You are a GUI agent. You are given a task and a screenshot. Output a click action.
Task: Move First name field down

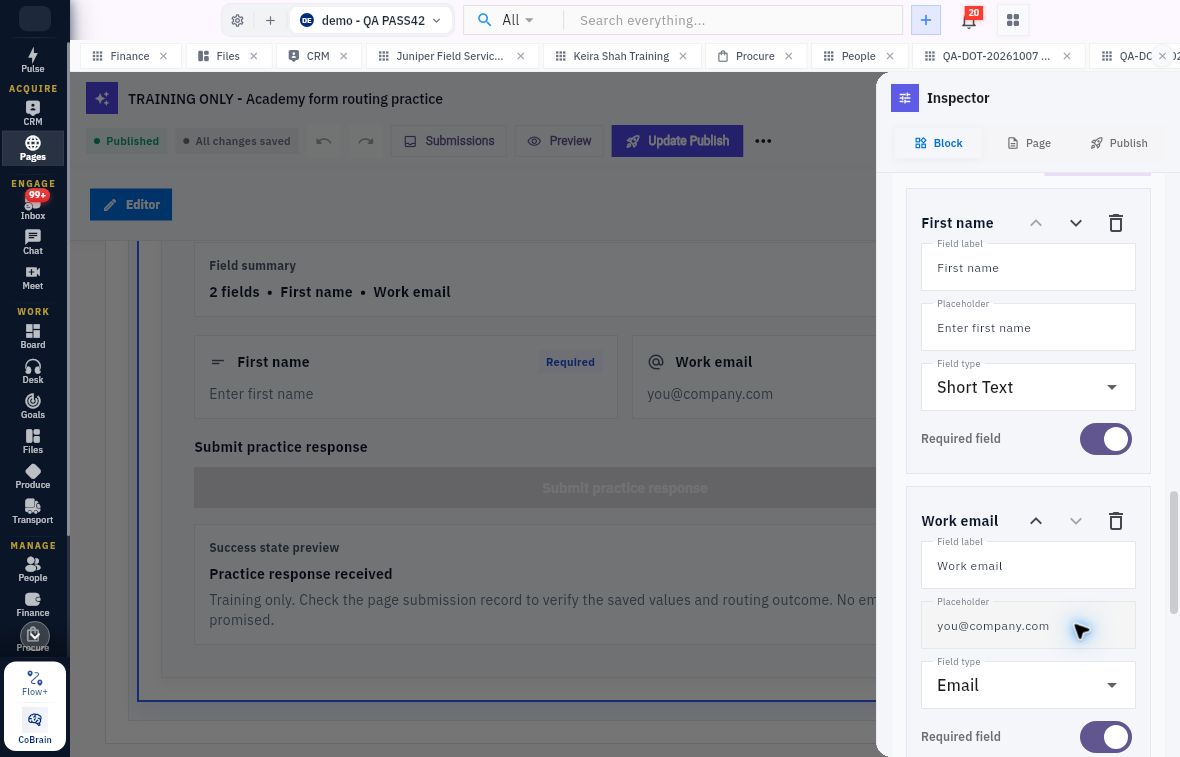(x=1075, y=223)
